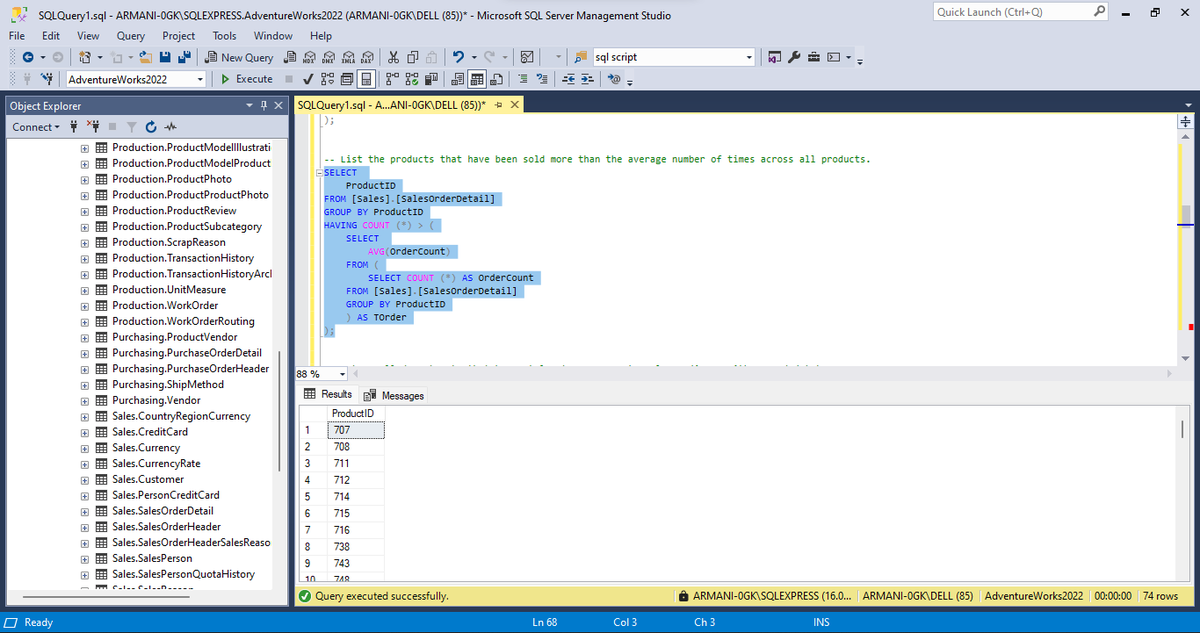The image size is (1200, 633).
Task: Select the Results tab
Action: (328, 395)
